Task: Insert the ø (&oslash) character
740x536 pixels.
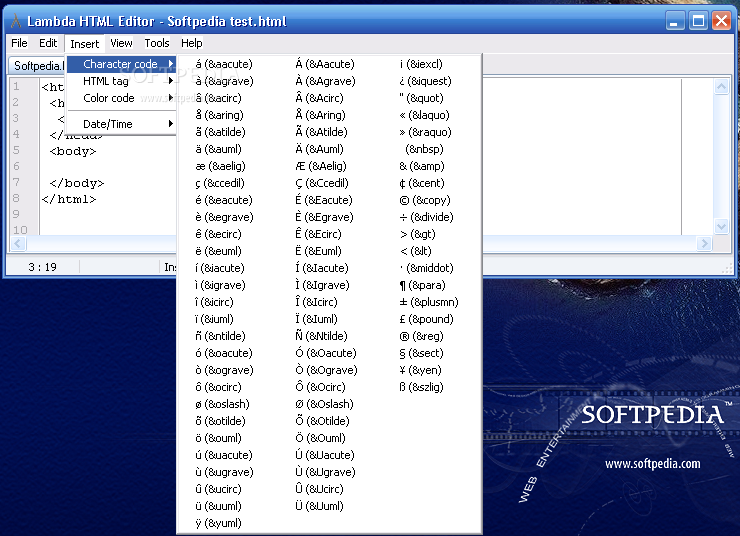Action: [x=222, y=404]
